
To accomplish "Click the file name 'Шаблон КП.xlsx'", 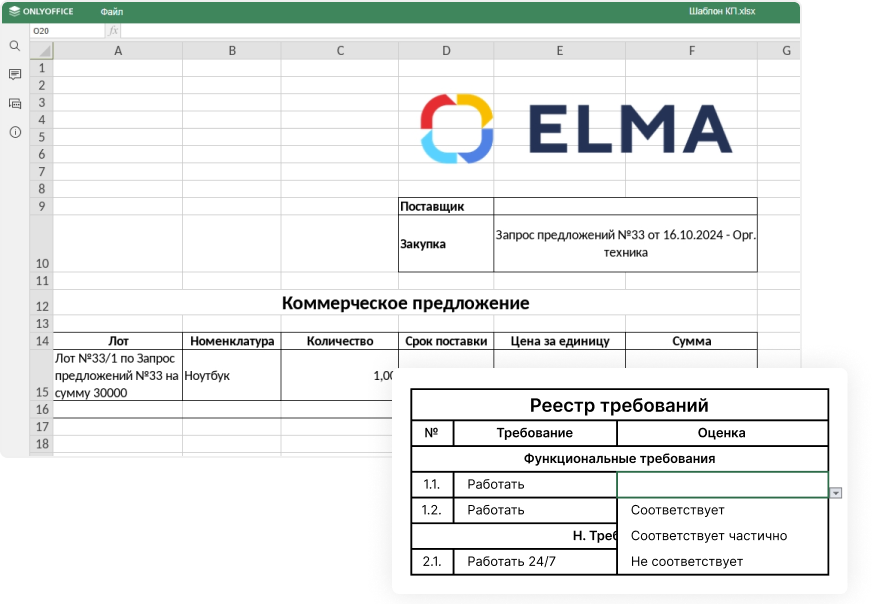I will pos(722,11).
